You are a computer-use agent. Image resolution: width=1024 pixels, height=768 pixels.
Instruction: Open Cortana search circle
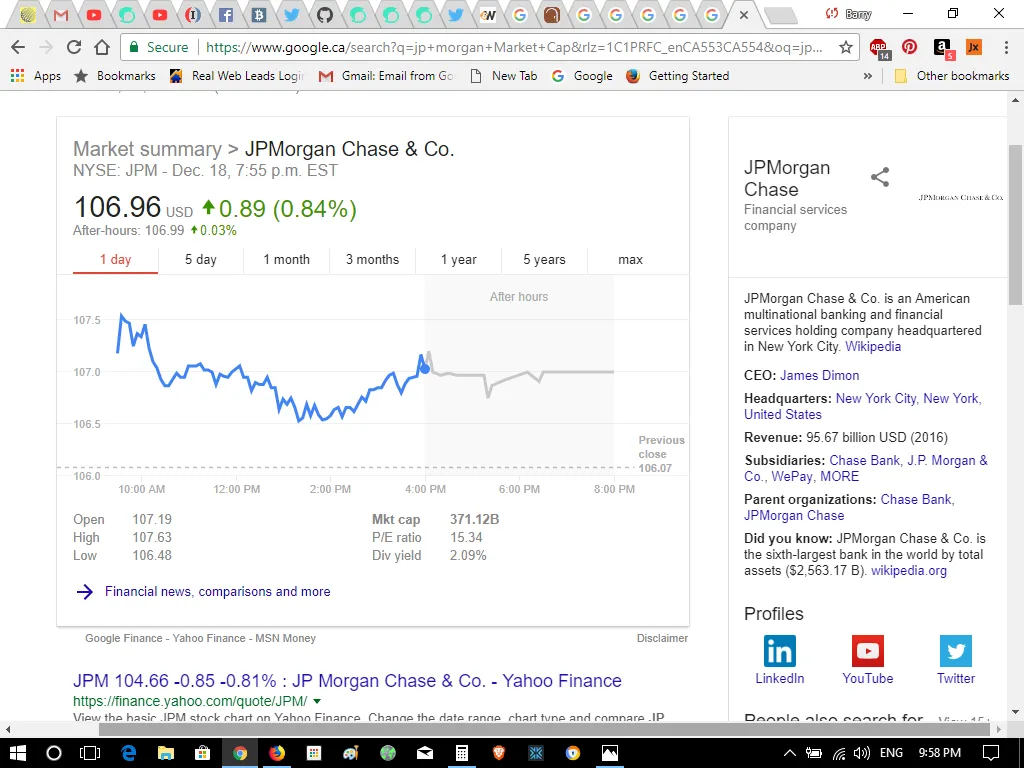(x=54, y=753)
